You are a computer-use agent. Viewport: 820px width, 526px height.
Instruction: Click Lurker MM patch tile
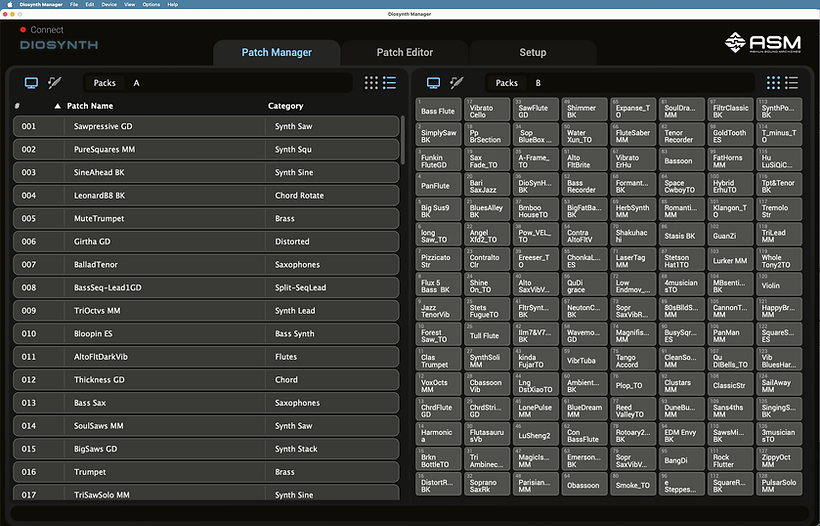(x=731, y=259)
